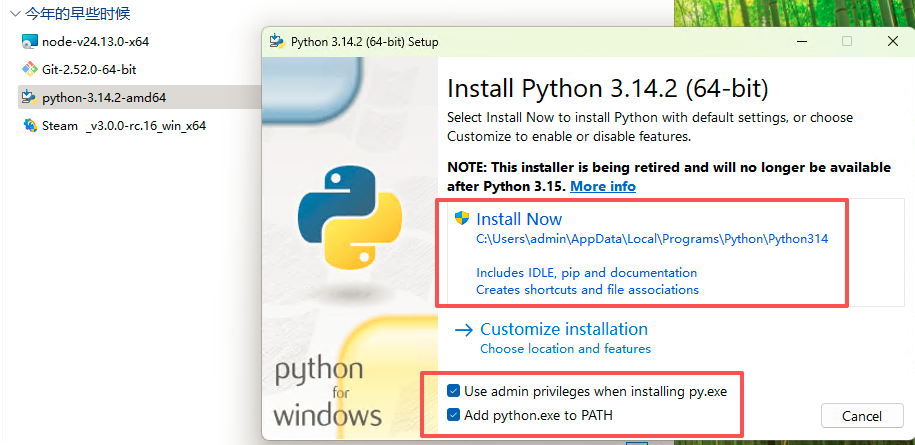Toggle Add python.exe to PATH checkbox

coord(453,415)
